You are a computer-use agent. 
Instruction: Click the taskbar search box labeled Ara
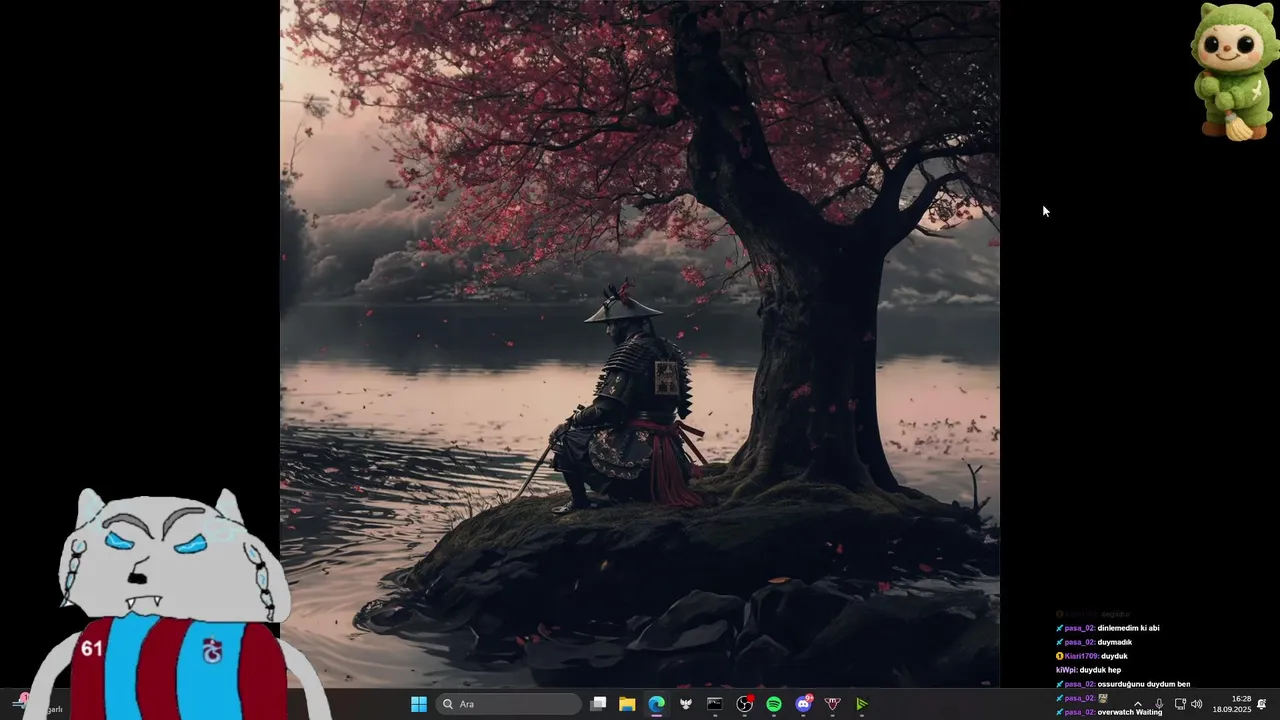pyautogui.click(x=509, y=704)
